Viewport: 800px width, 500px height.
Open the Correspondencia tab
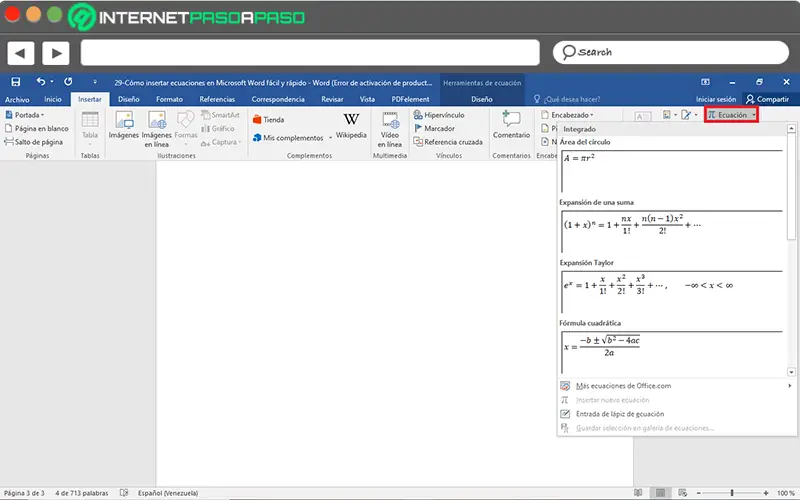click(x=278, y=99)
